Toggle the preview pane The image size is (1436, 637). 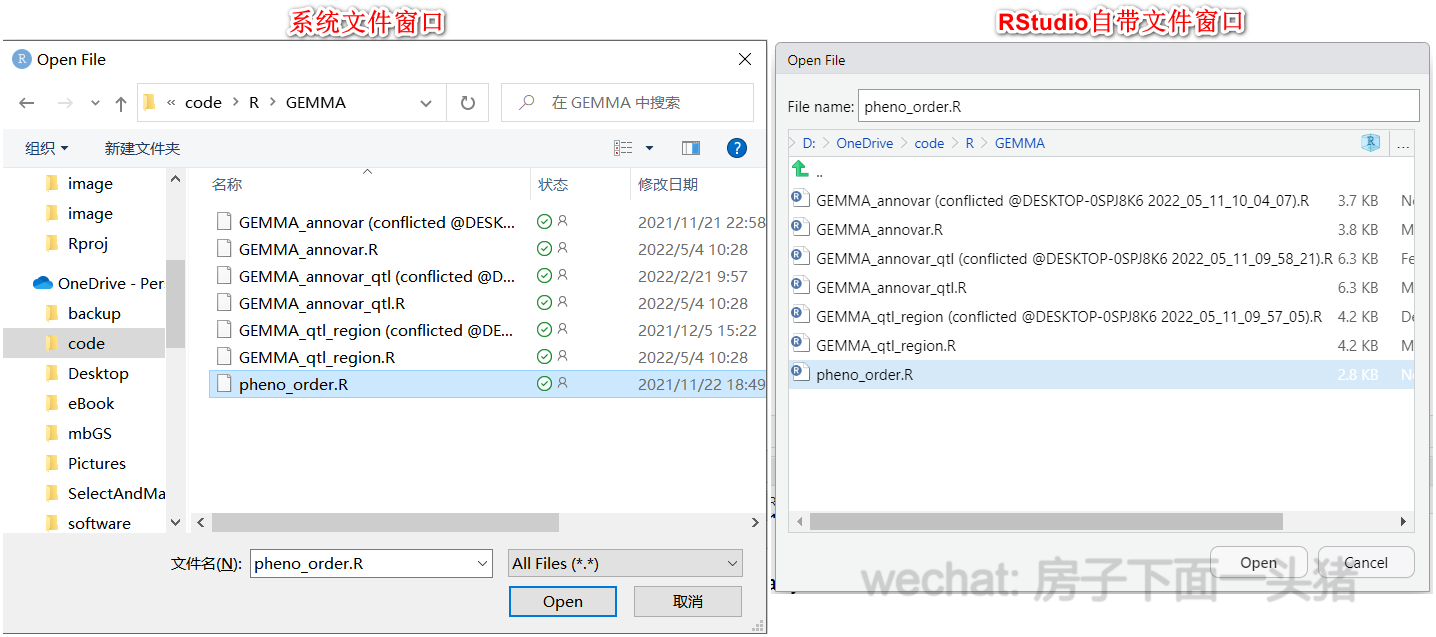point(691,147)
